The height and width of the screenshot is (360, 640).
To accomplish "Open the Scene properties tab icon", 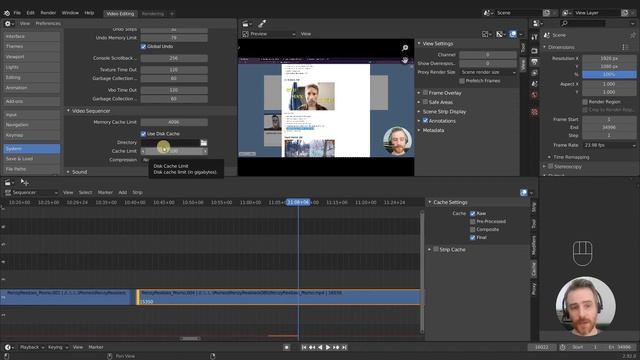I will coord(534,84).
